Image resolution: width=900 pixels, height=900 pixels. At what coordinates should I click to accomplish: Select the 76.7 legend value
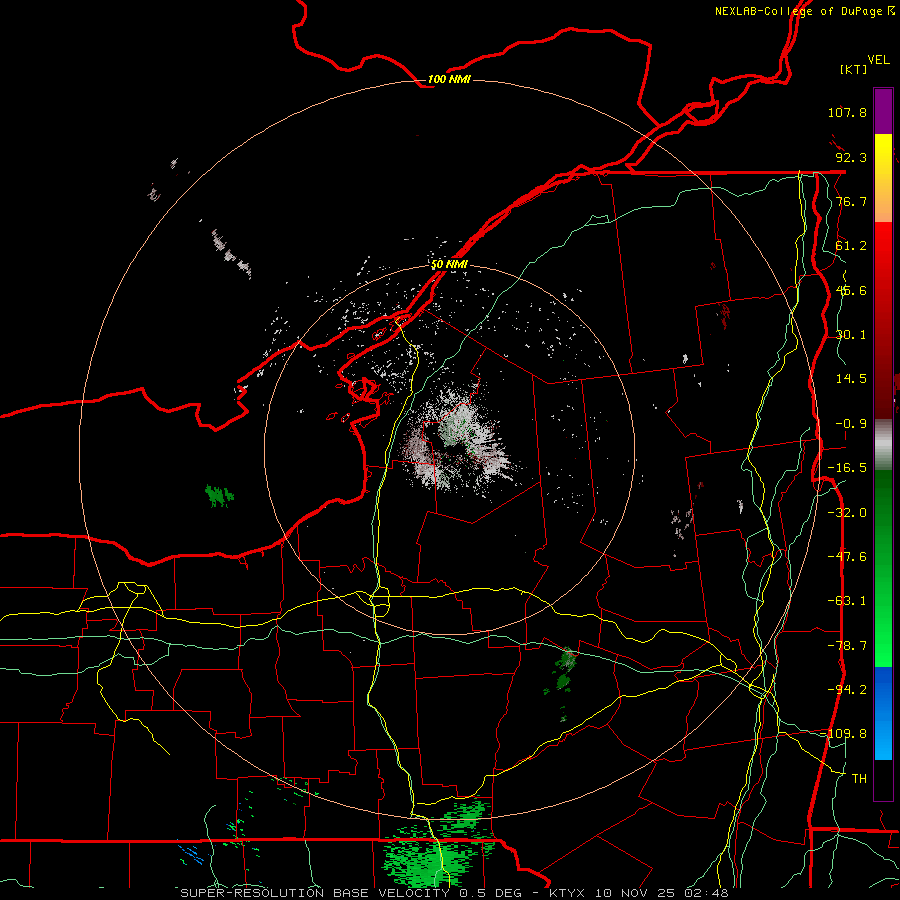(x=851, y=201)
